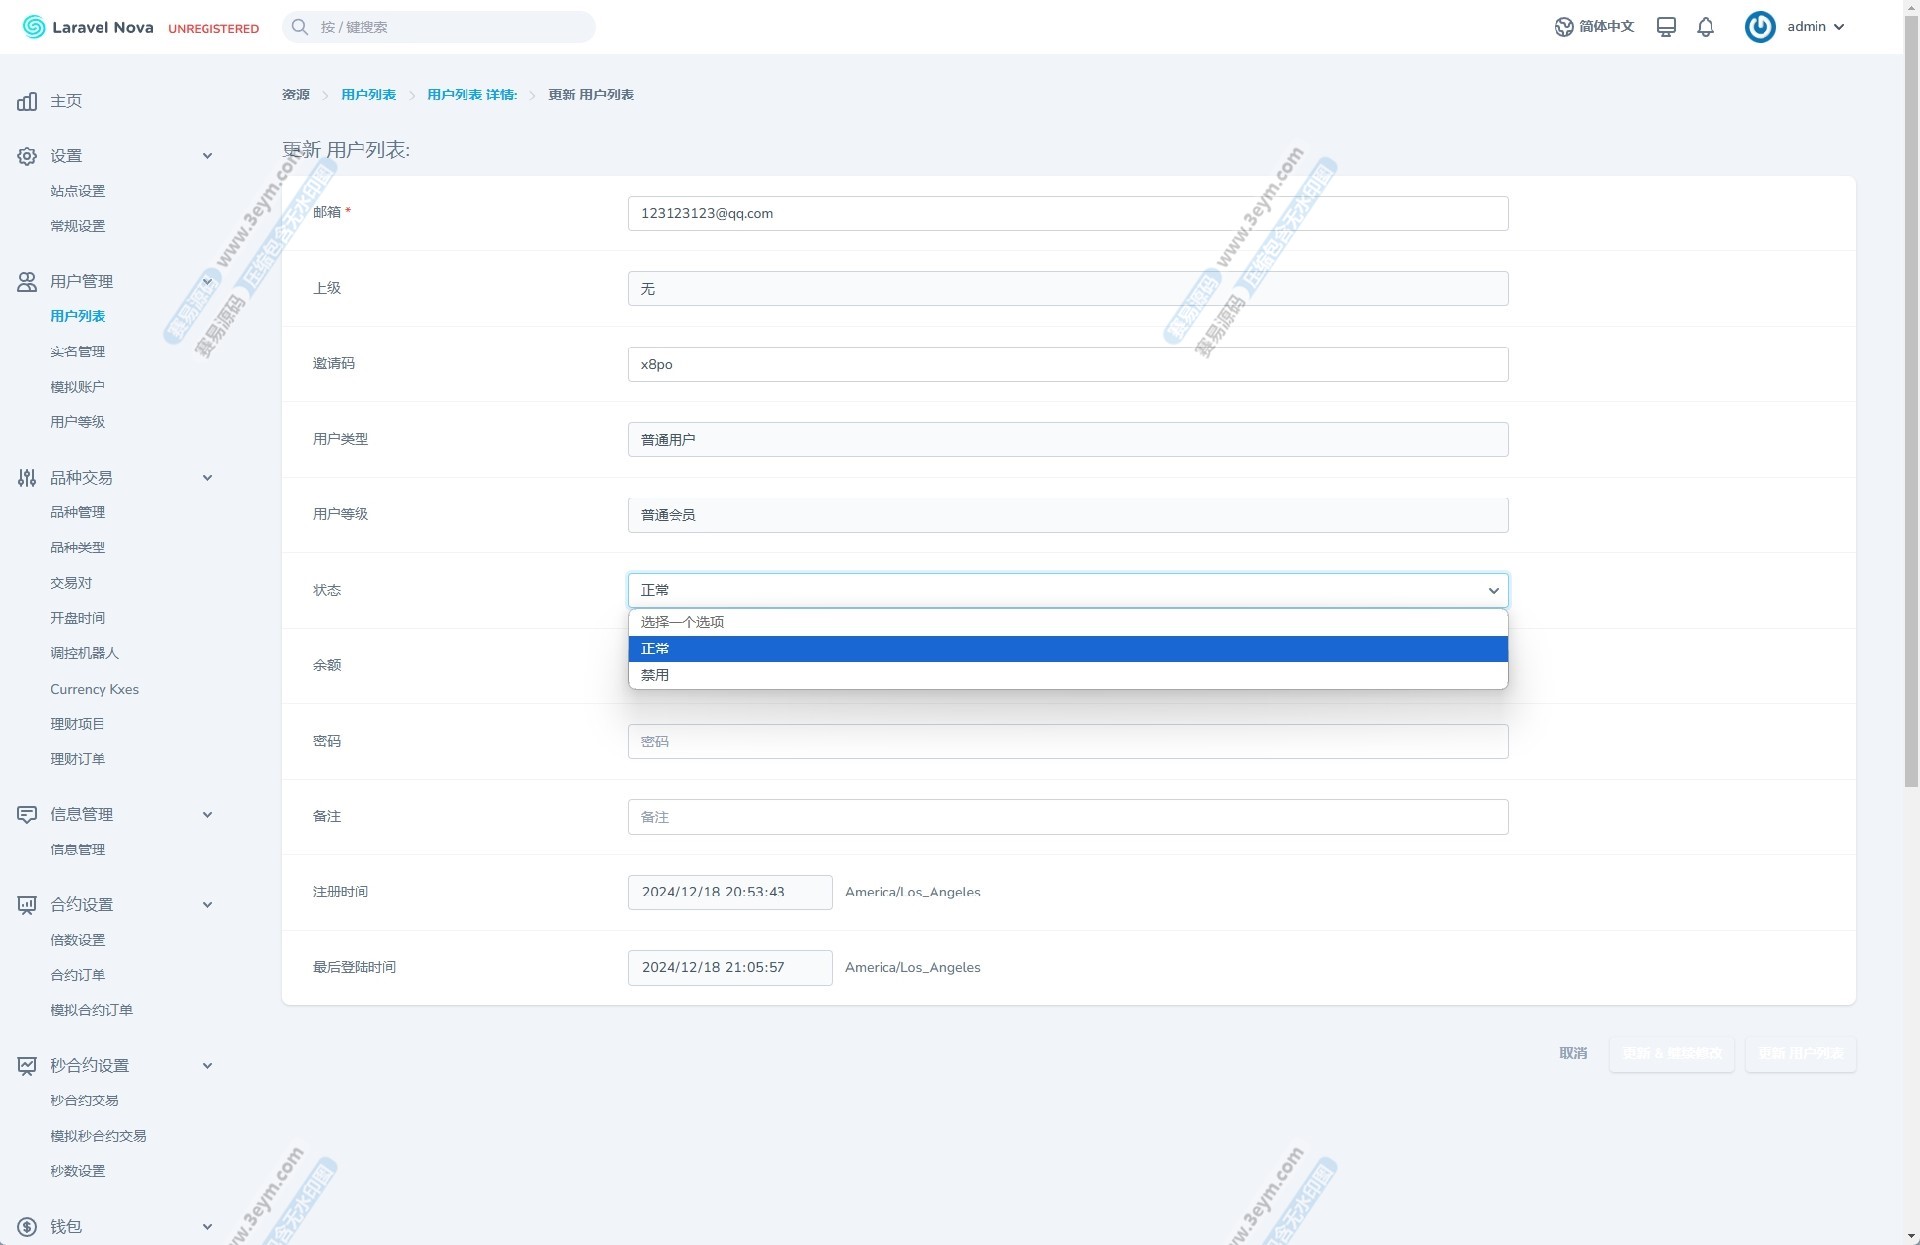Collapse the 合约设置 sidebar section chevron

(x=207, y=905)
